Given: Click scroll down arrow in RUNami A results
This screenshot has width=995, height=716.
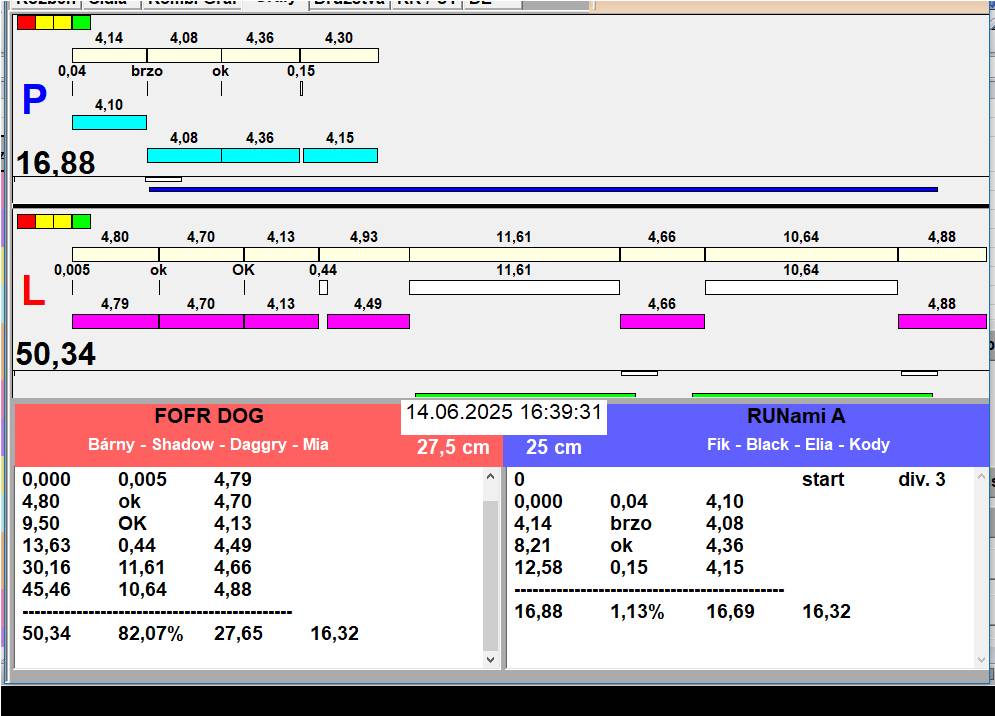Looking at the screenshot, I should [980, 659].
